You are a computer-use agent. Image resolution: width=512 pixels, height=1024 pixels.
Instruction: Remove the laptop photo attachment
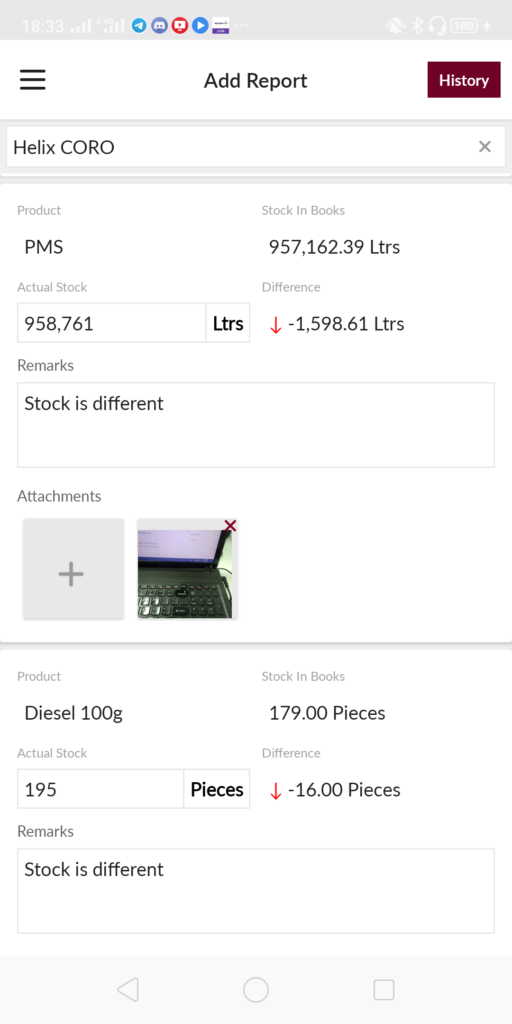click(231, 526)
